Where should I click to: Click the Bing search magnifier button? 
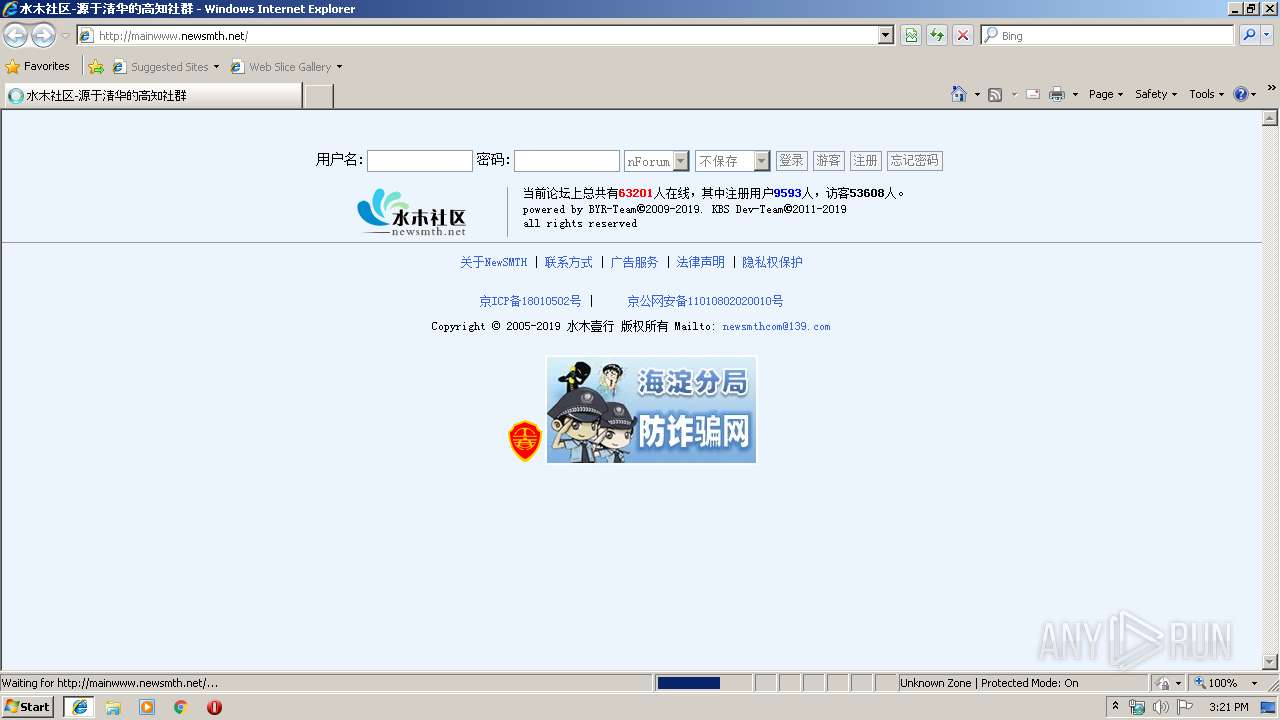[1249, 35]
